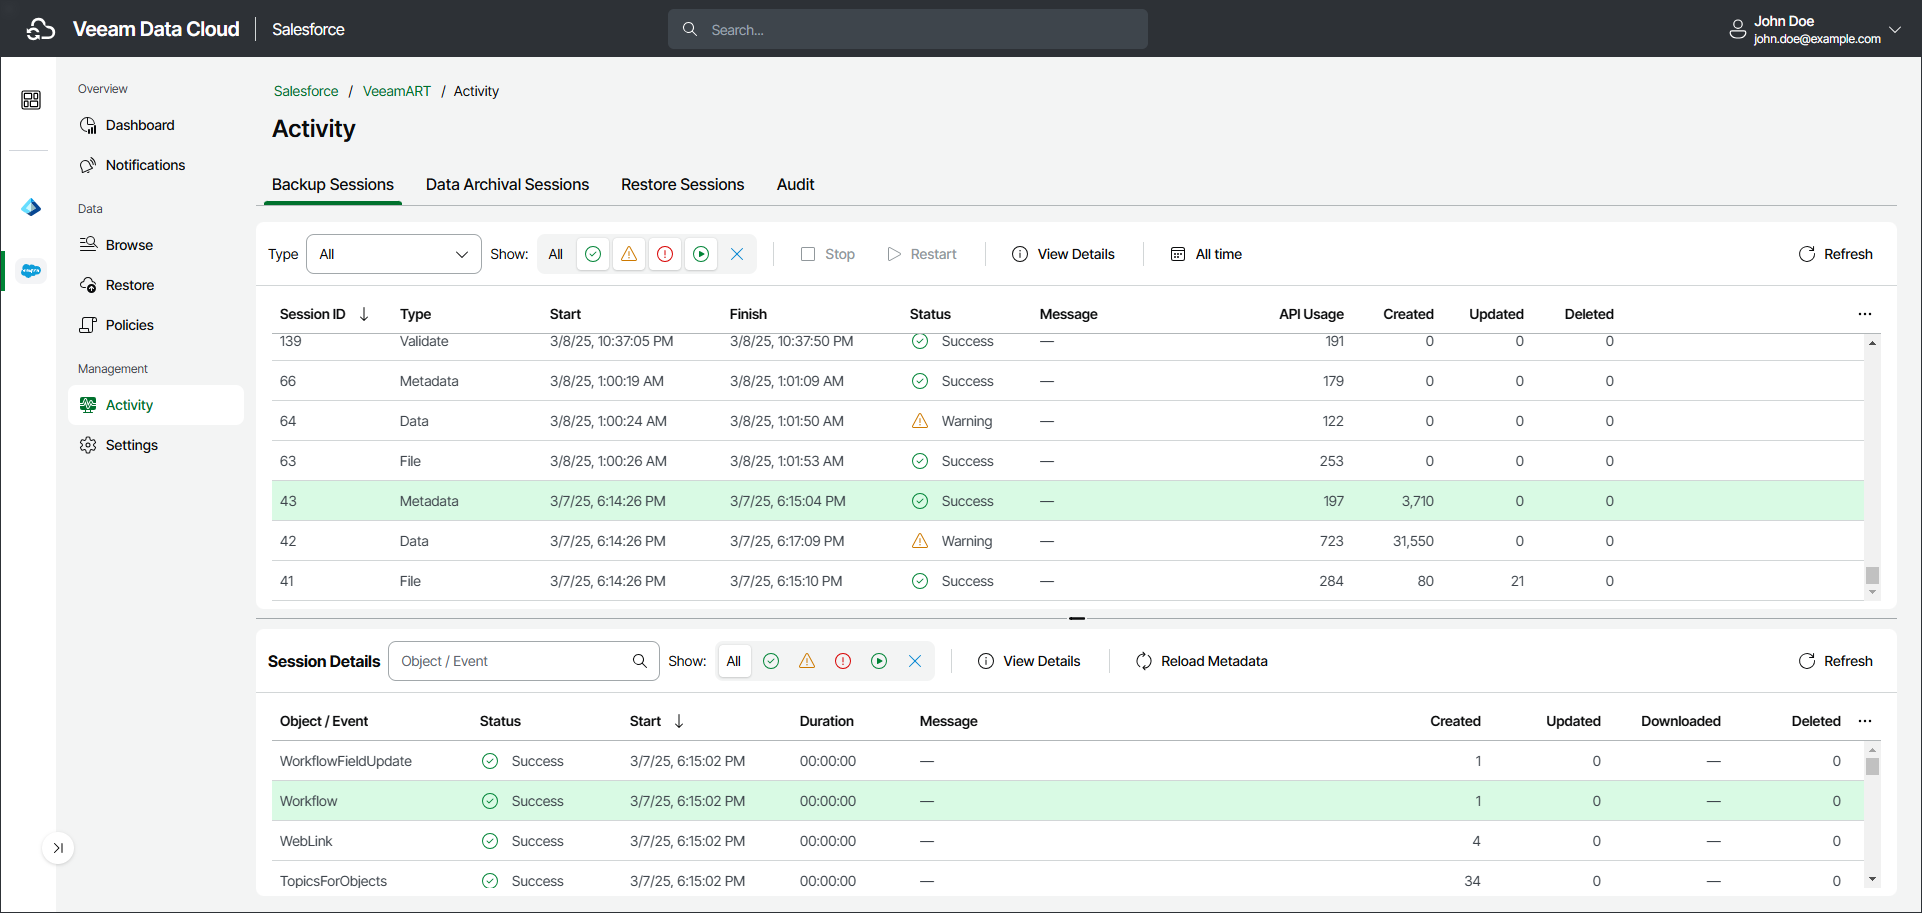Filter session details by warning icon
The image size is (1922, 913).
pos(807,661)
